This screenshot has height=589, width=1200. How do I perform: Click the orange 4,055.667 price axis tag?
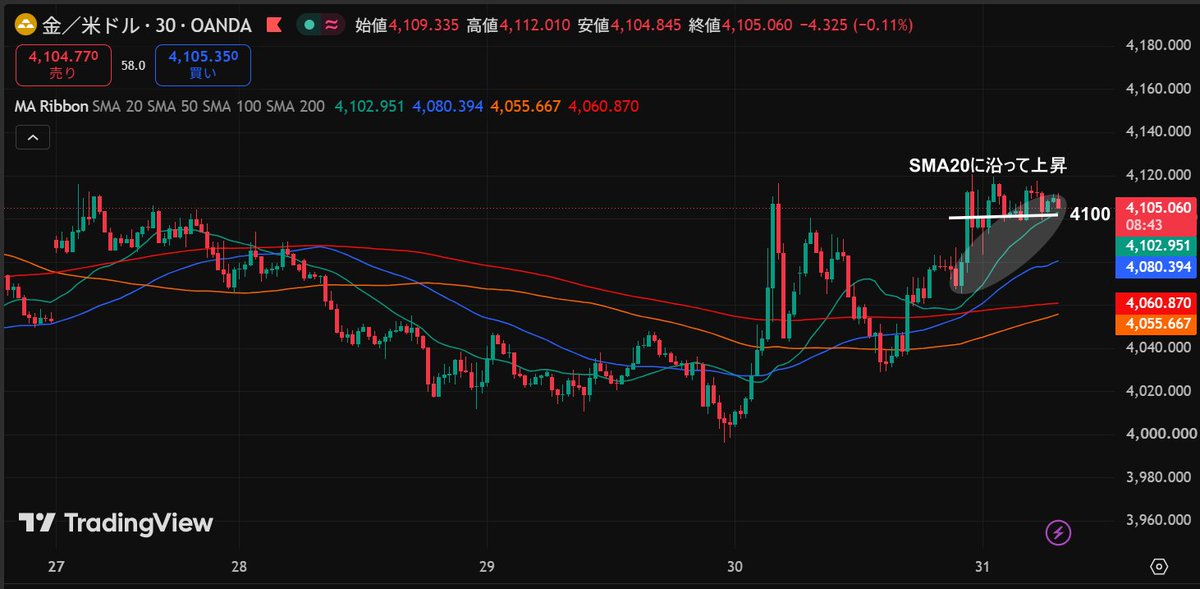point(1157,323)
